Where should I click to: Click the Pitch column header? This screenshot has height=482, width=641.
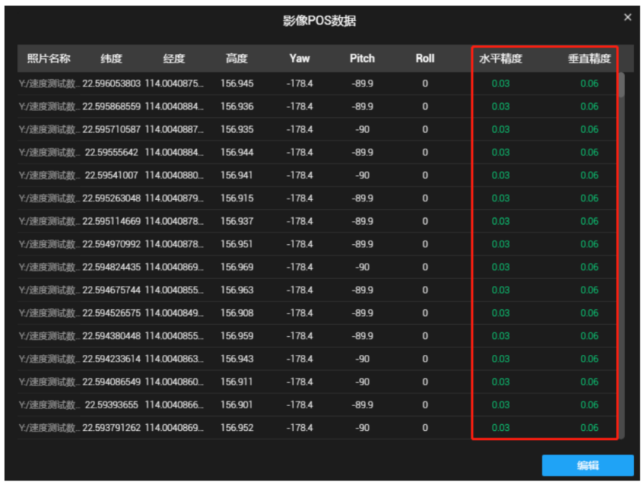pyautogui.click(x=362, y=59)
